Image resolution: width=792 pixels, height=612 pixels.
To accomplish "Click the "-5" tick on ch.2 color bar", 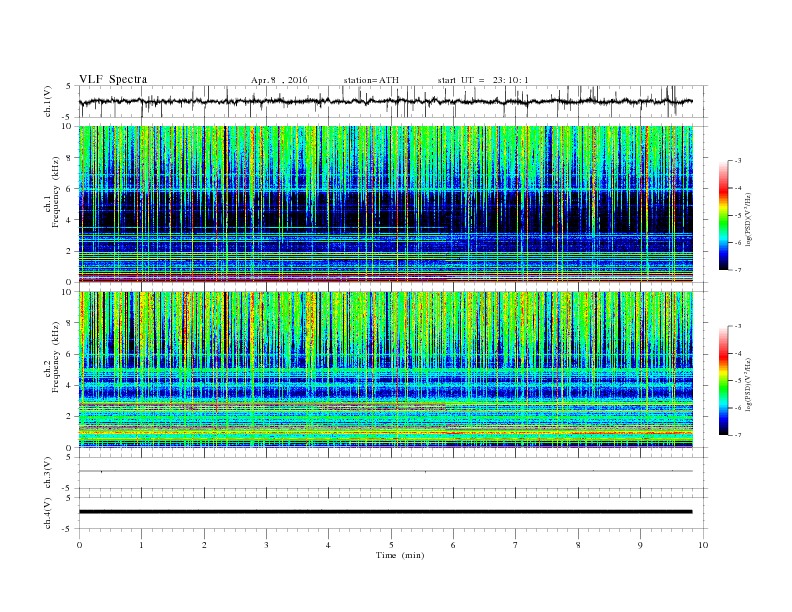I will coord(738,381).
